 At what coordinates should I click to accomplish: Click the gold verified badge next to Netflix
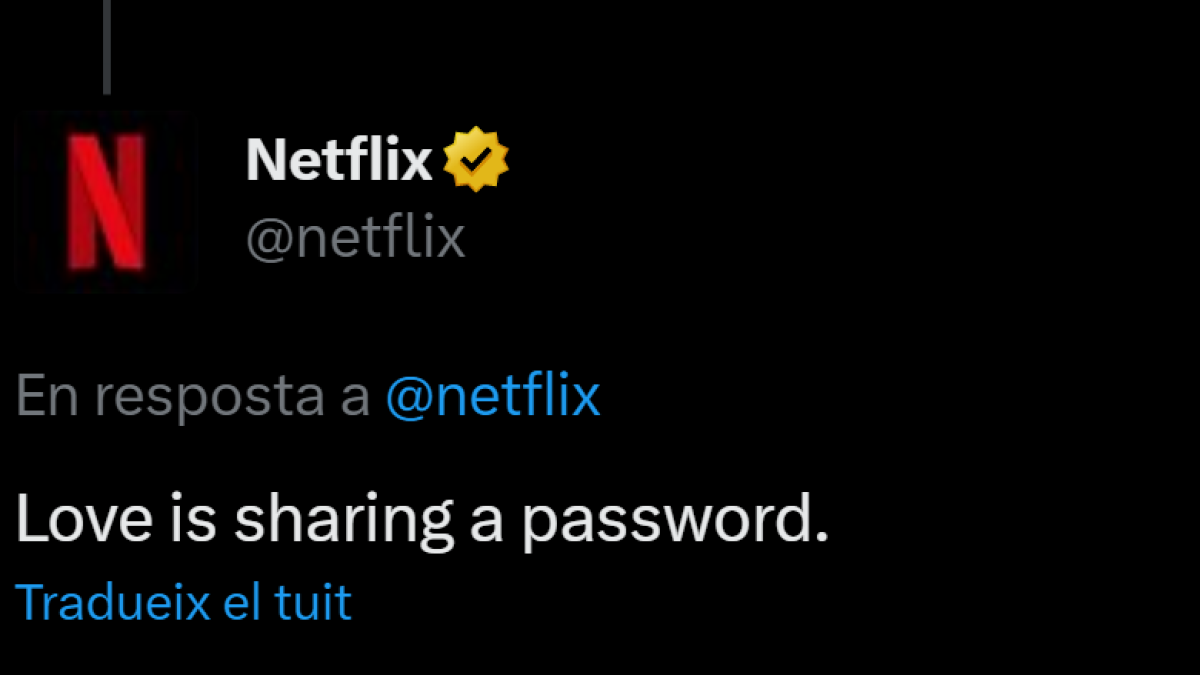[x=475, y=157]
